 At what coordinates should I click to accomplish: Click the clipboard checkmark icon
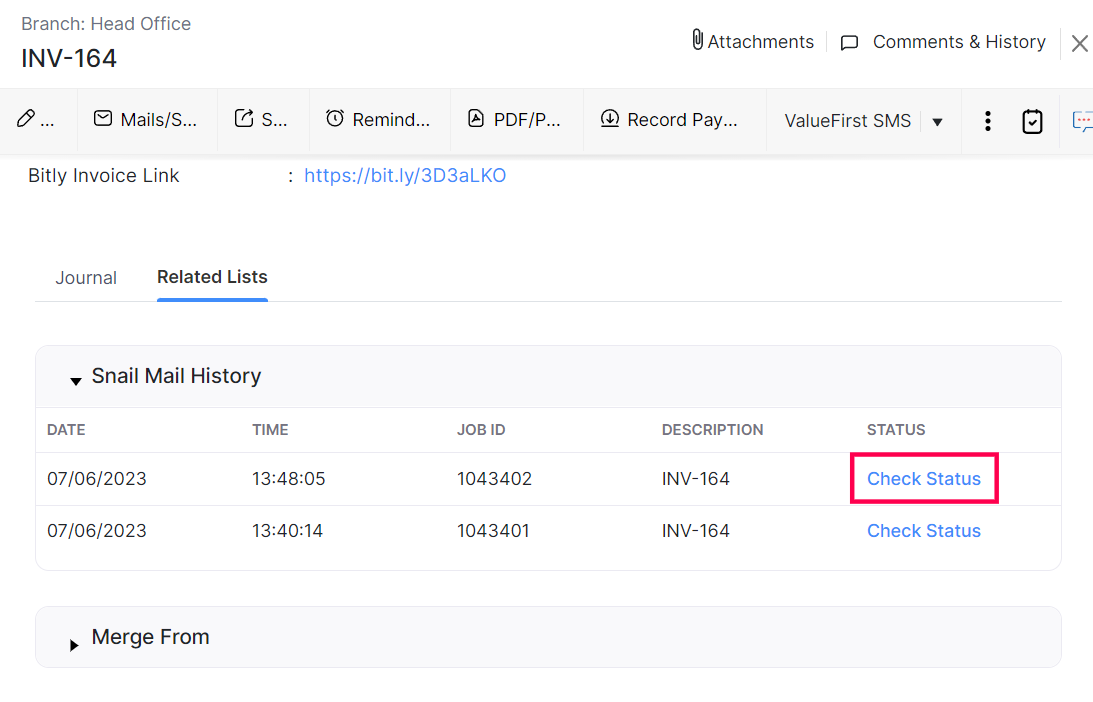point(1032,121)
